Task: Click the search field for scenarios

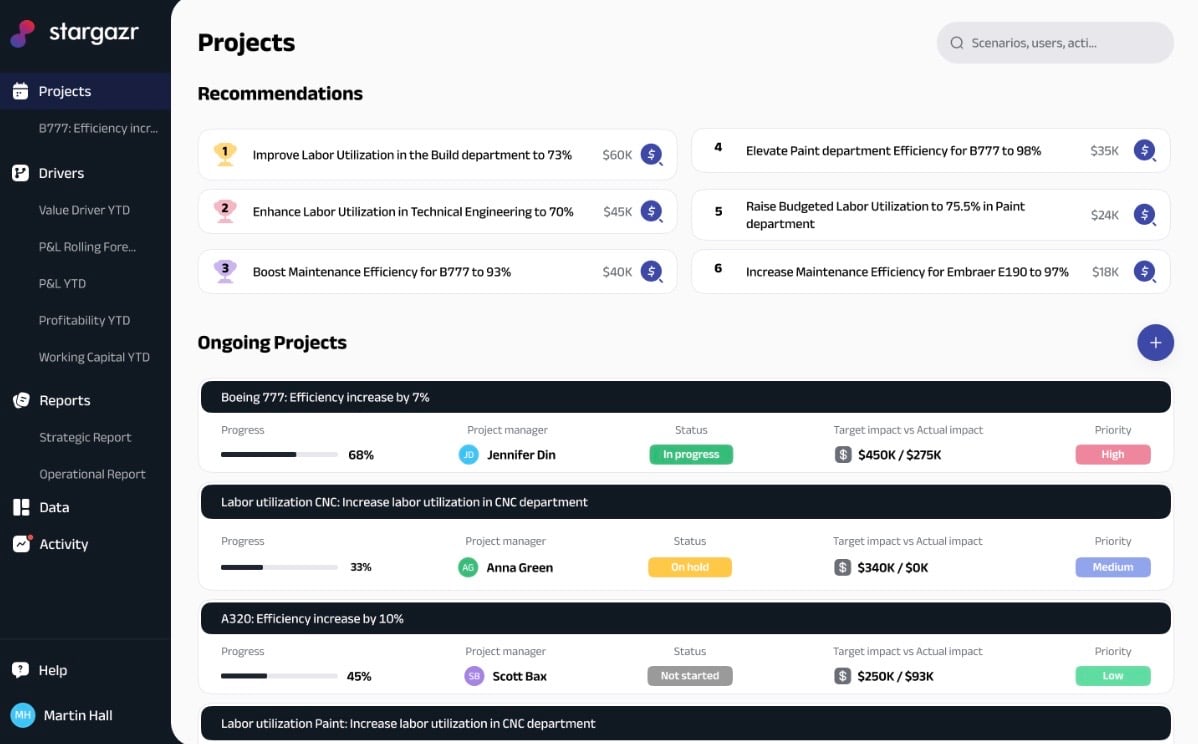Action: tap(1055, 43)
